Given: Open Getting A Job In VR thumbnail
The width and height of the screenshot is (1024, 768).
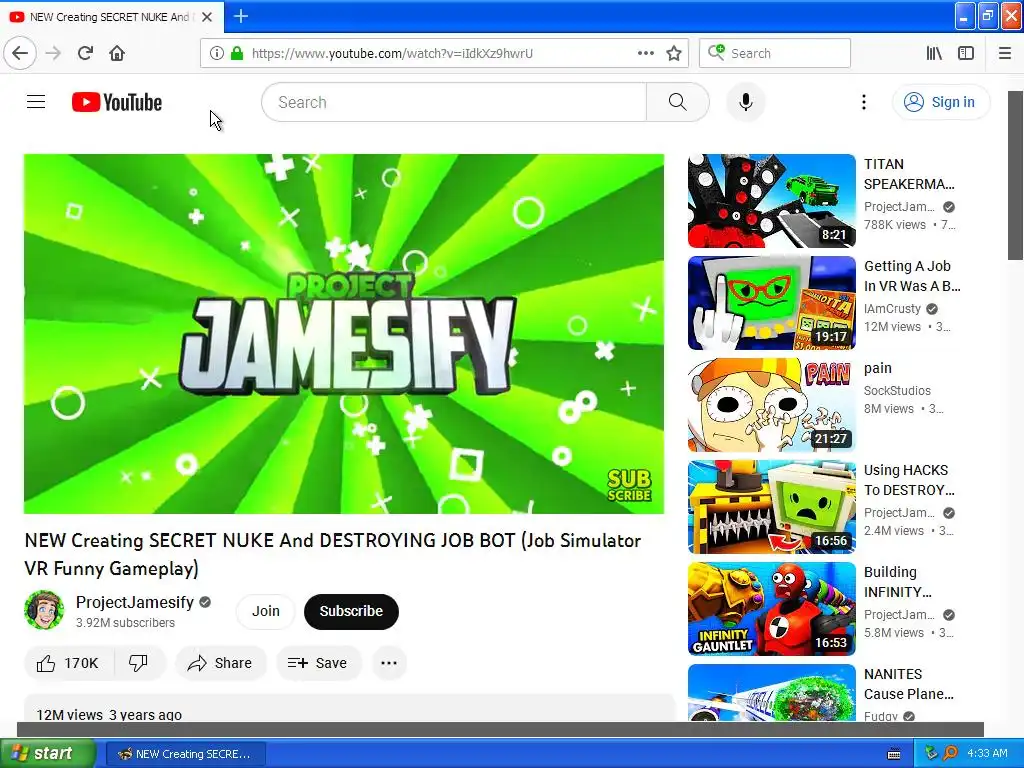Looking at the screenshot, I should pos(771,303).
